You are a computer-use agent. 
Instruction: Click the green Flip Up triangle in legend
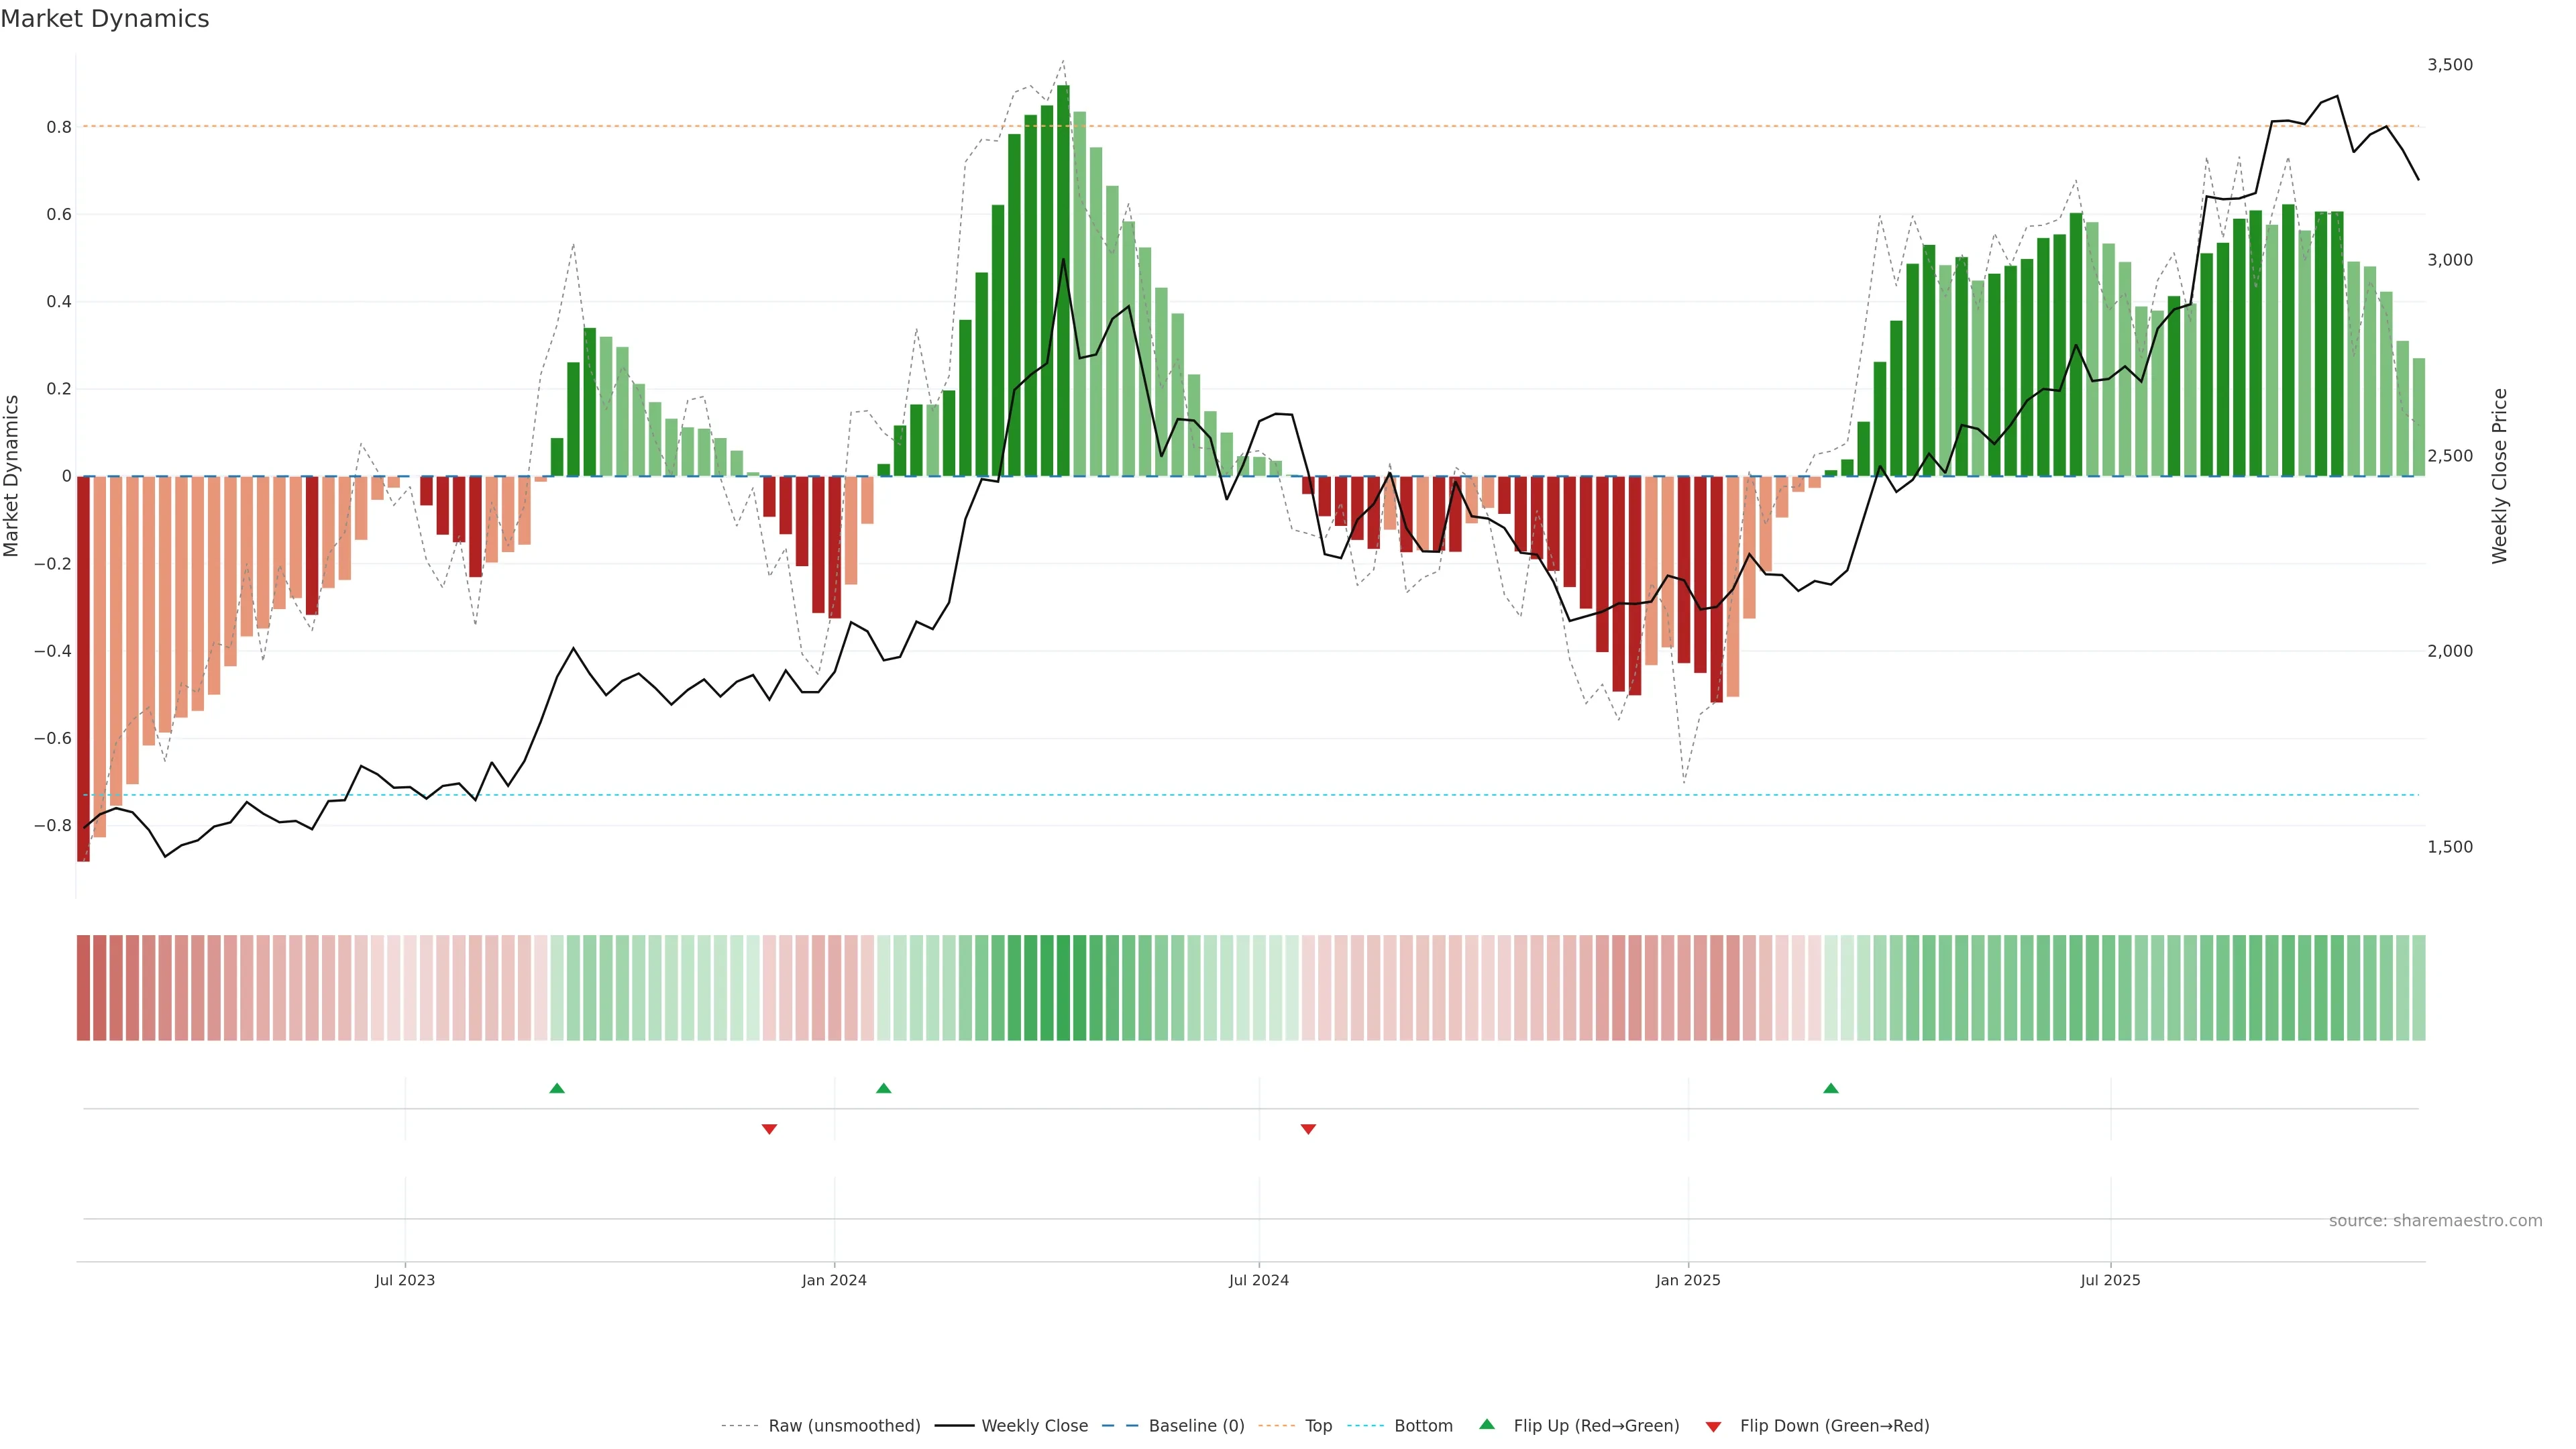tap(1486, 1424)
